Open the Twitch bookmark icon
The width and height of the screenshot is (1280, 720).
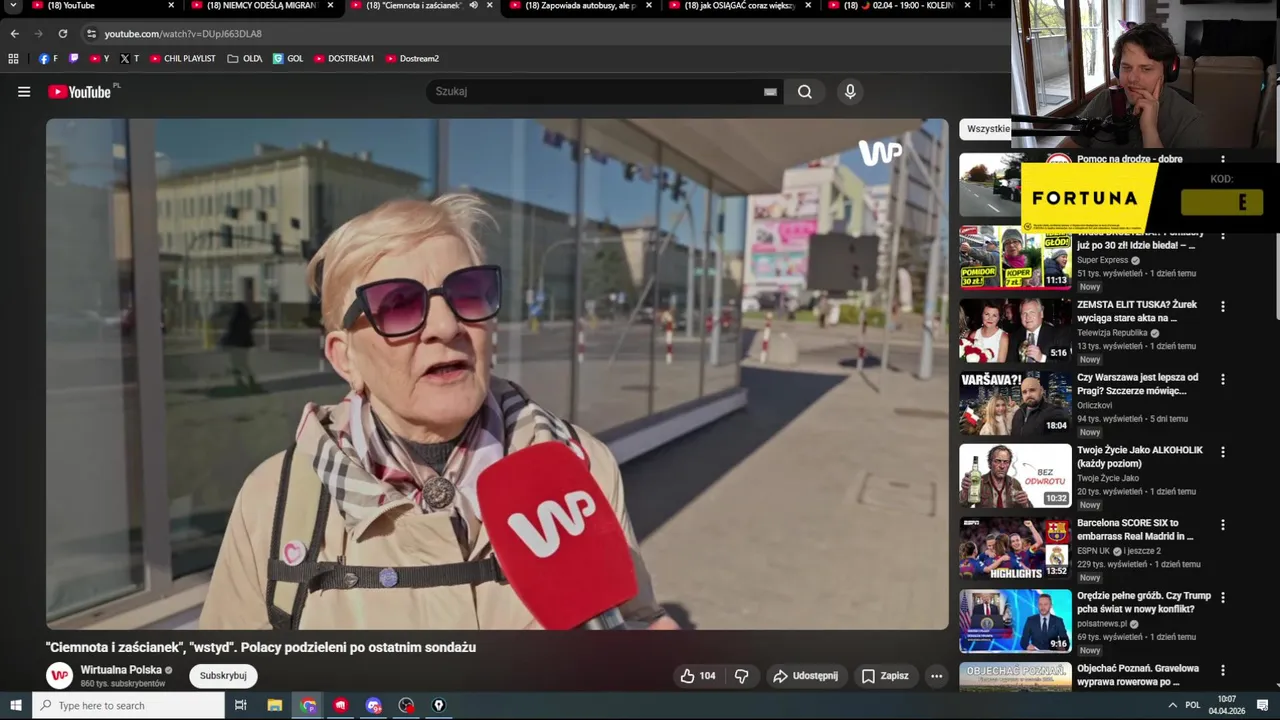pos(73,59)
